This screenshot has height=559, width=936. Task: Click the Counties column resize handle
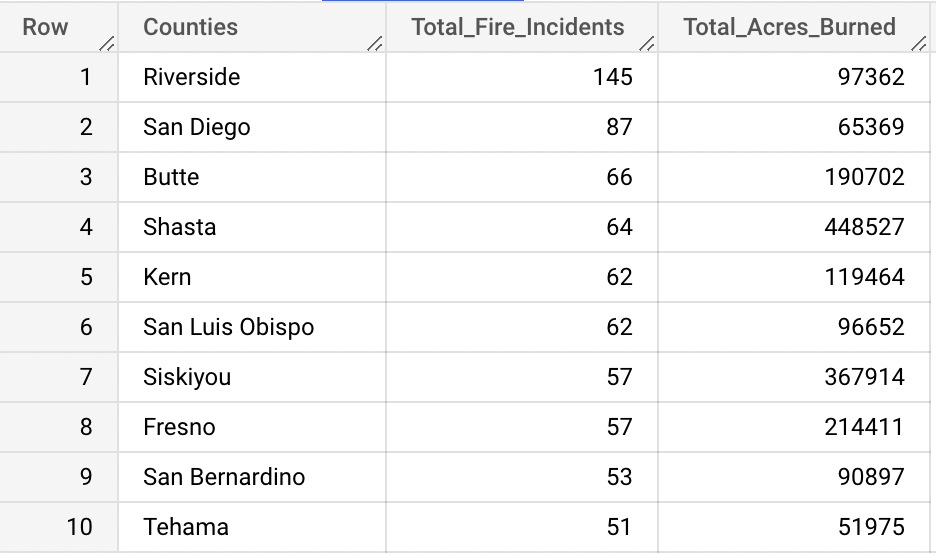(375, 43)
